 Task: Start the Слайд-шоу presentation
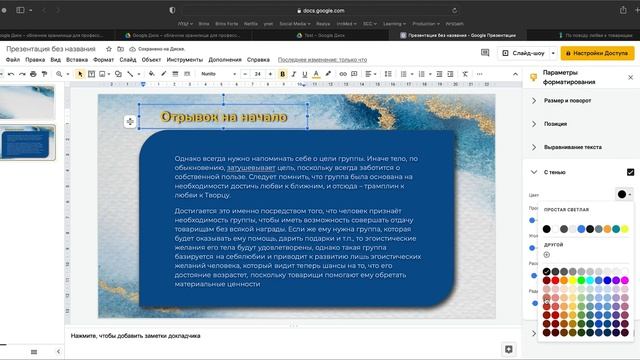pos(524,53)
